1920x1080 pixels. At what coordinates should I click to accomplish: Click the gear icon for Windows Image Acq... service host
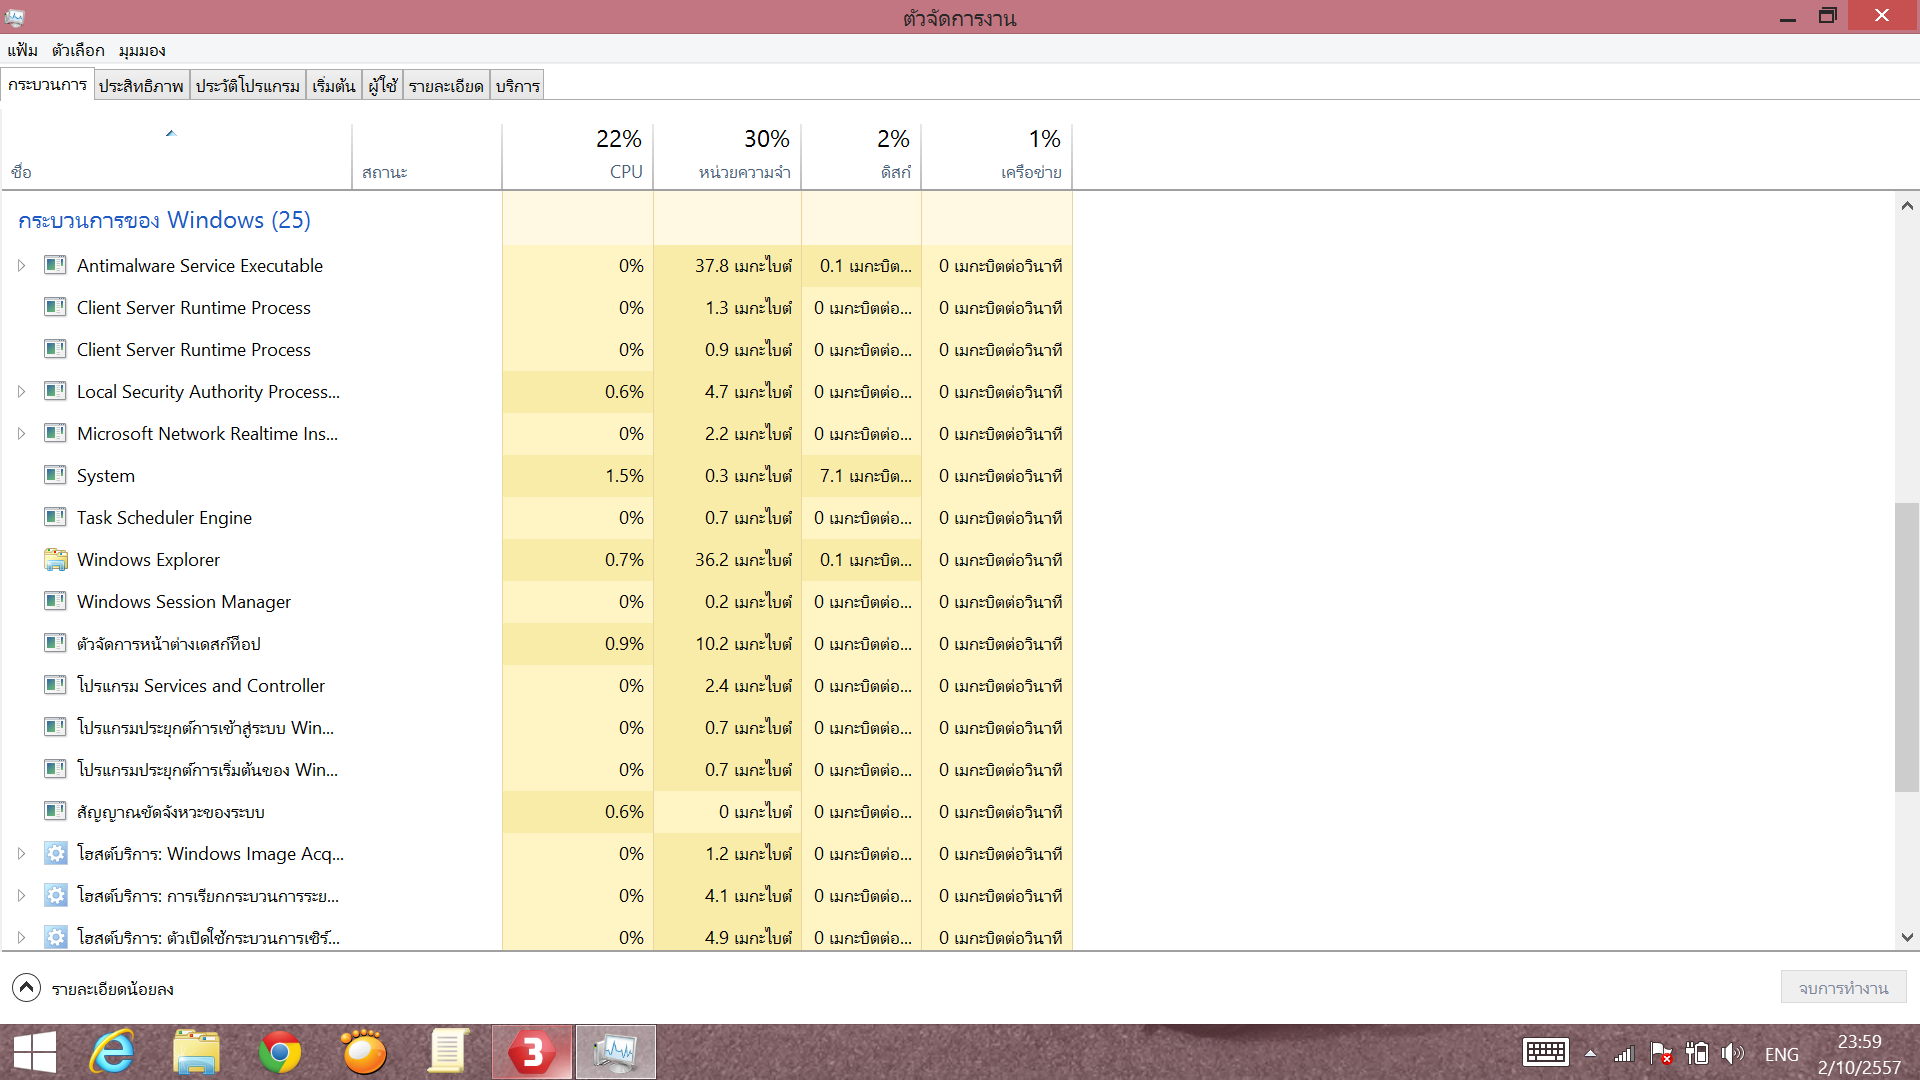[55, 853]
